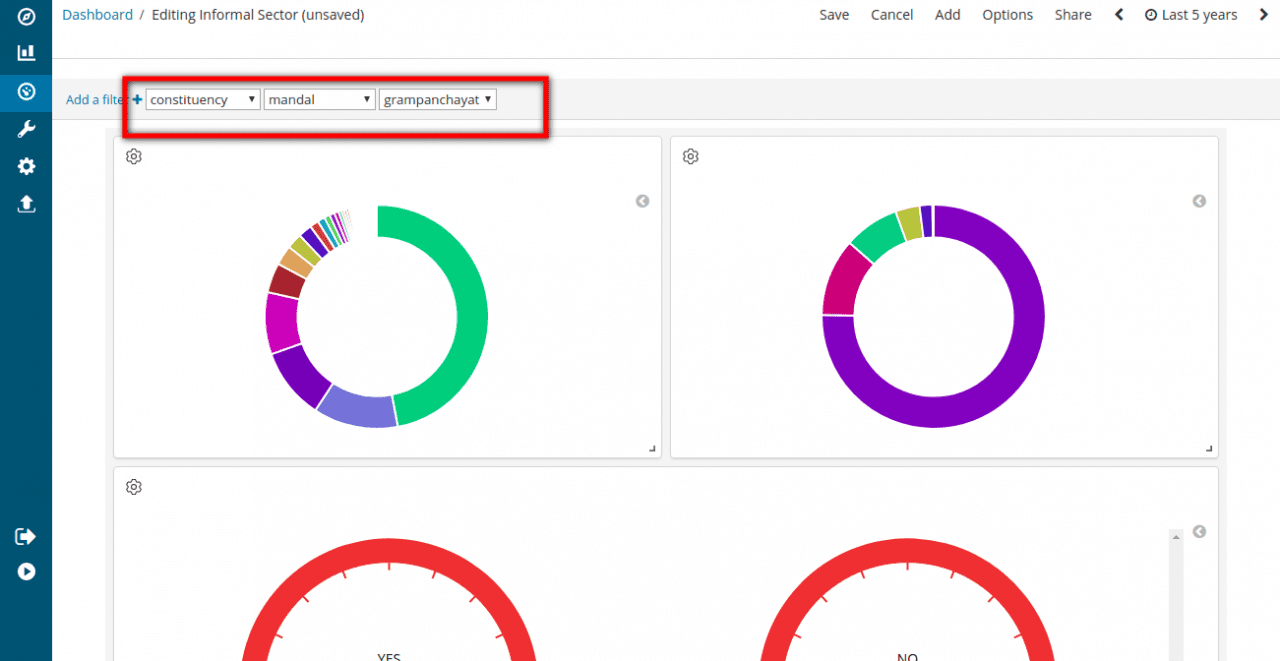Click the 'Editing Informal Sector (unsaved)' title text
Viewport: 1280px width, 661px height.
click(258, 15)
